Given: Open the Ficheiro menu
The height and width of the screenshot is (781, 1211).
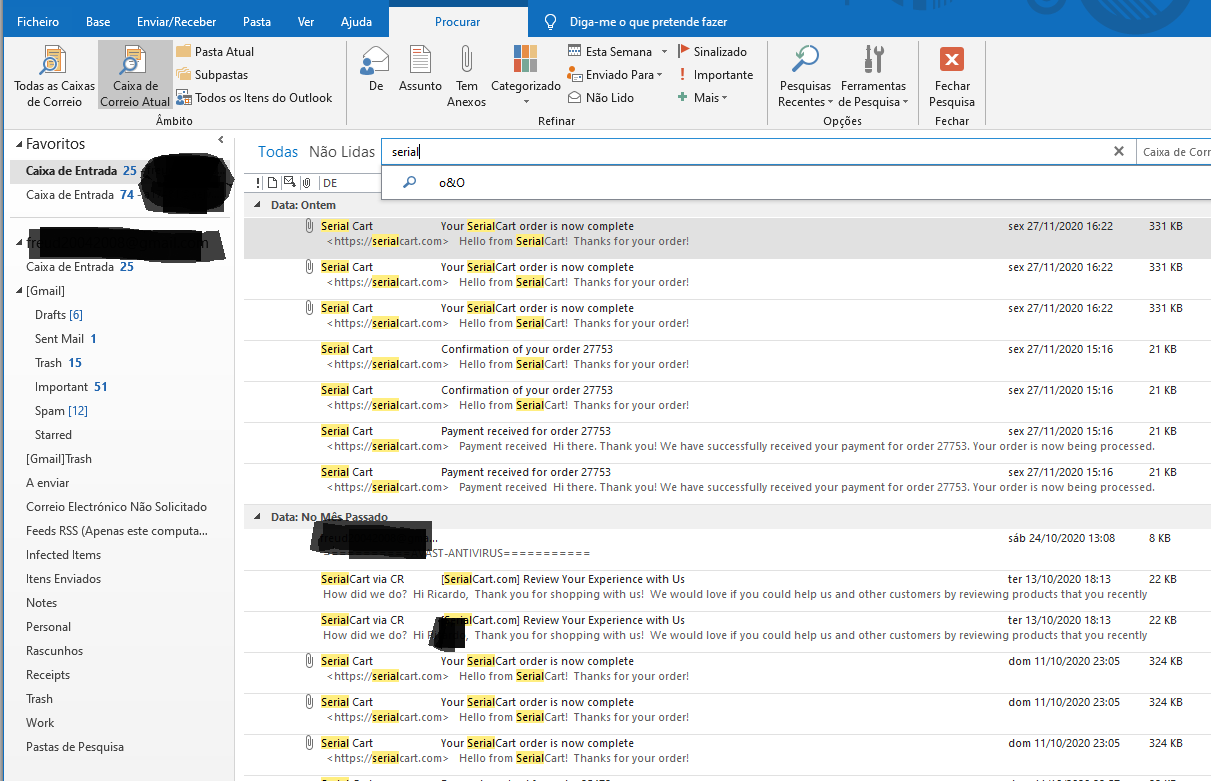Looking at the screenshot, I should (37, 21).
